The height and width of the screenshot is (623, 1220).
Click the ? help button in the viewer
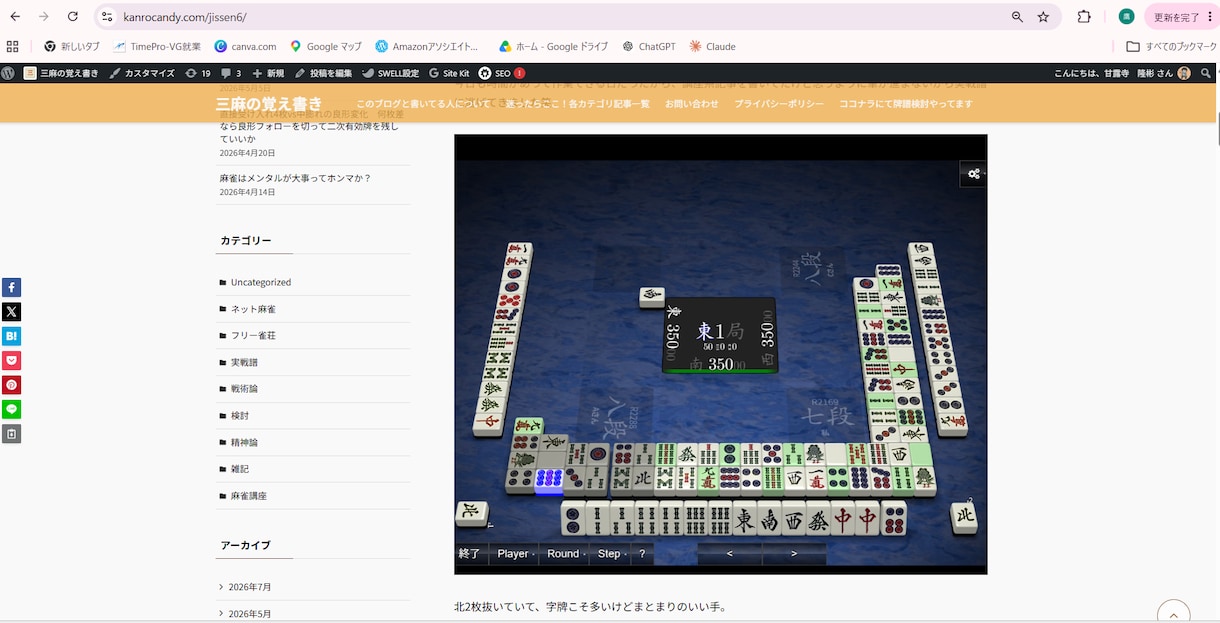tap(642, 554)
